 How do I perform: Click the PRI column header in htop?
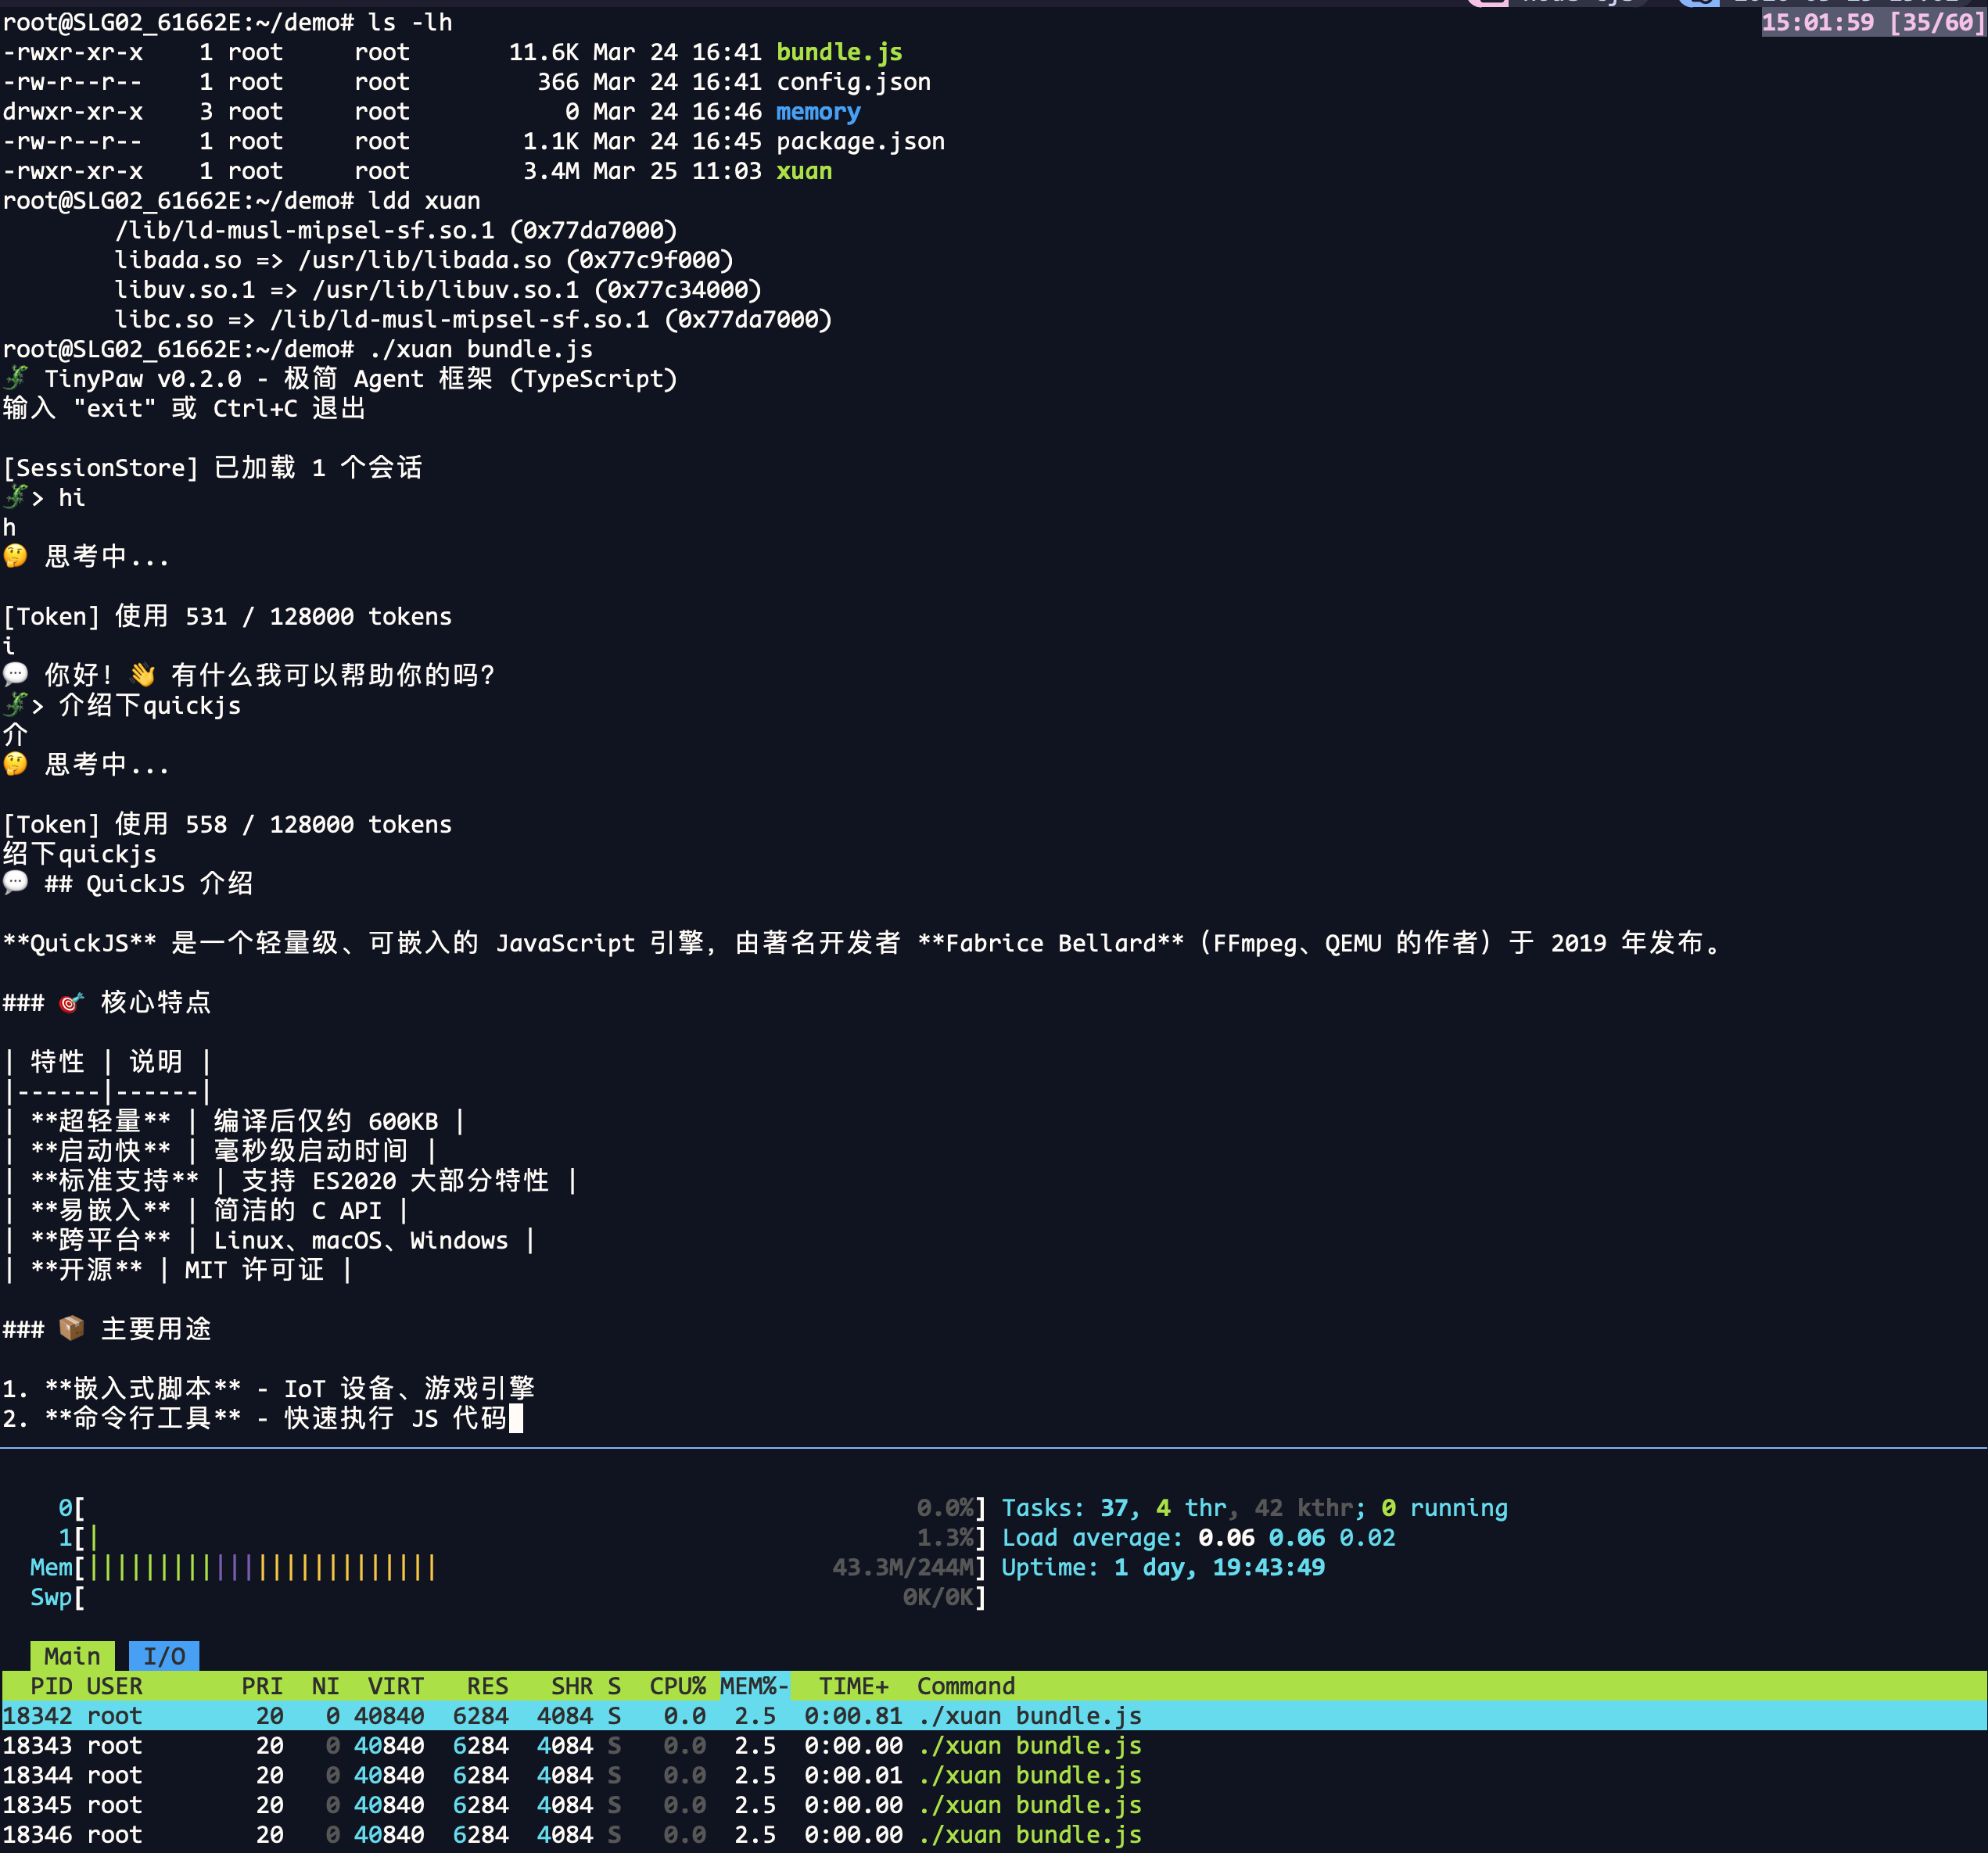(x=262, y=1686)
